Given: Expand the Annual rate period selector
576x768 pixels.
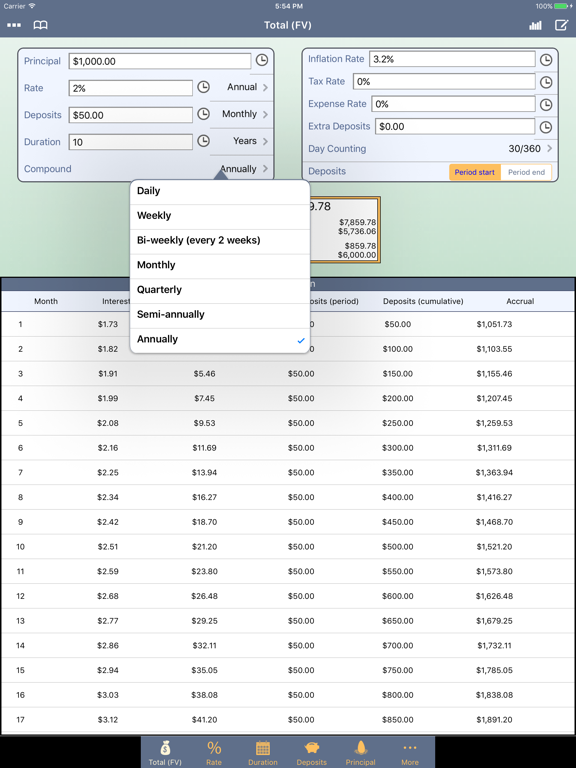Looking at the screenshot, I should pos(247,87).
